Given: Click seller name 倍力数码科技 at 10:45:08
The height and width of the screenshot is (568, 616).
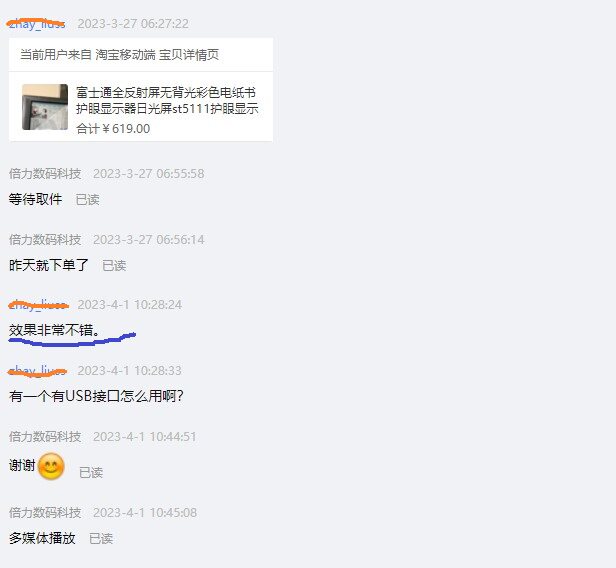Looking at the screenshot, I should [45, 513].
